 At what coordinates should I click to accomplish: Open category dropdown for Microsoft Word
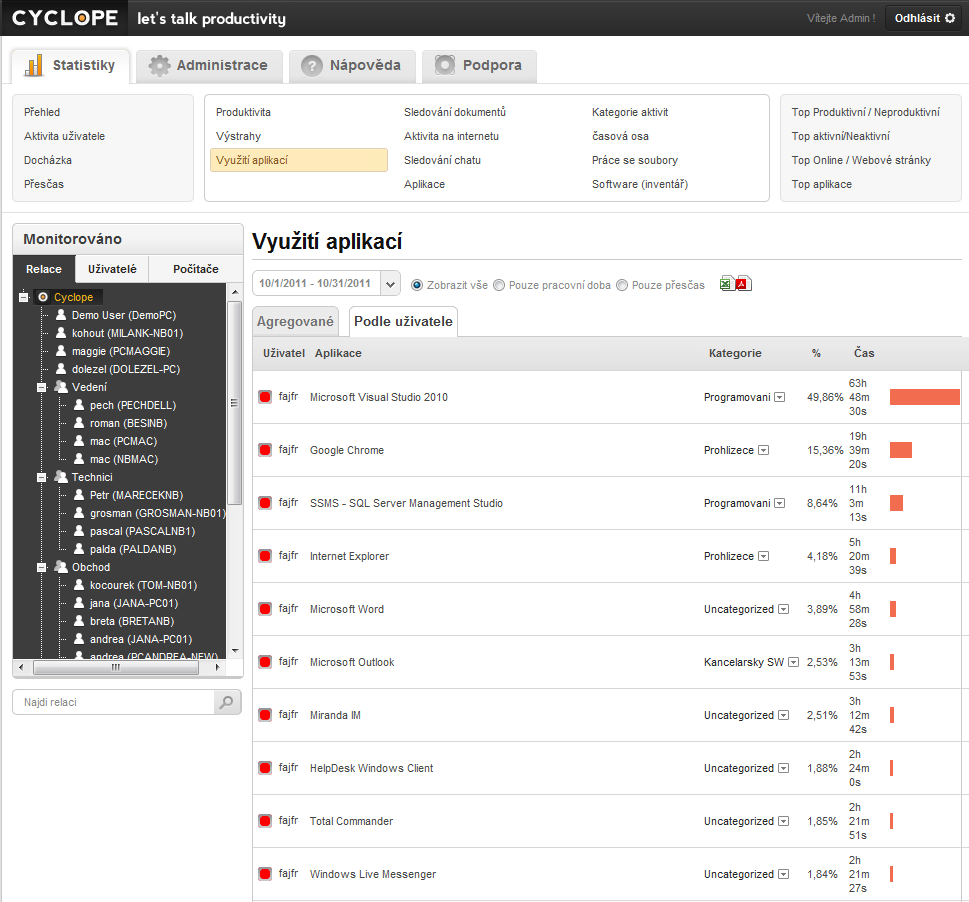point(784,609)
